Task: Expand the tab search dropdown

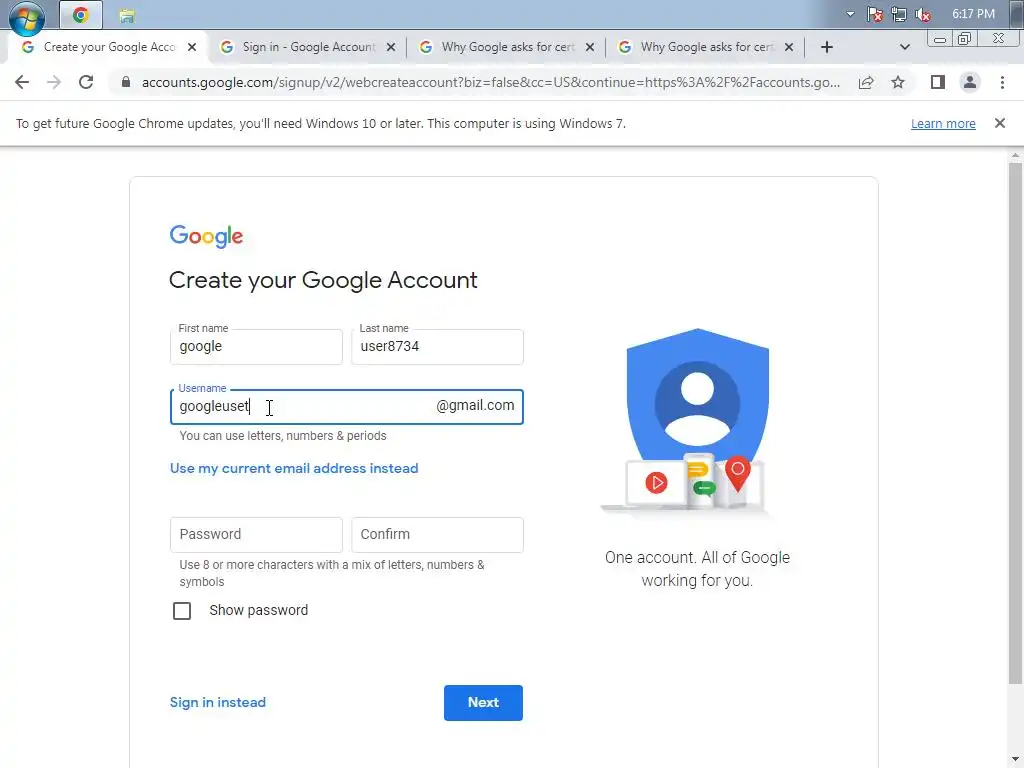Action: (x=904, y=47)
